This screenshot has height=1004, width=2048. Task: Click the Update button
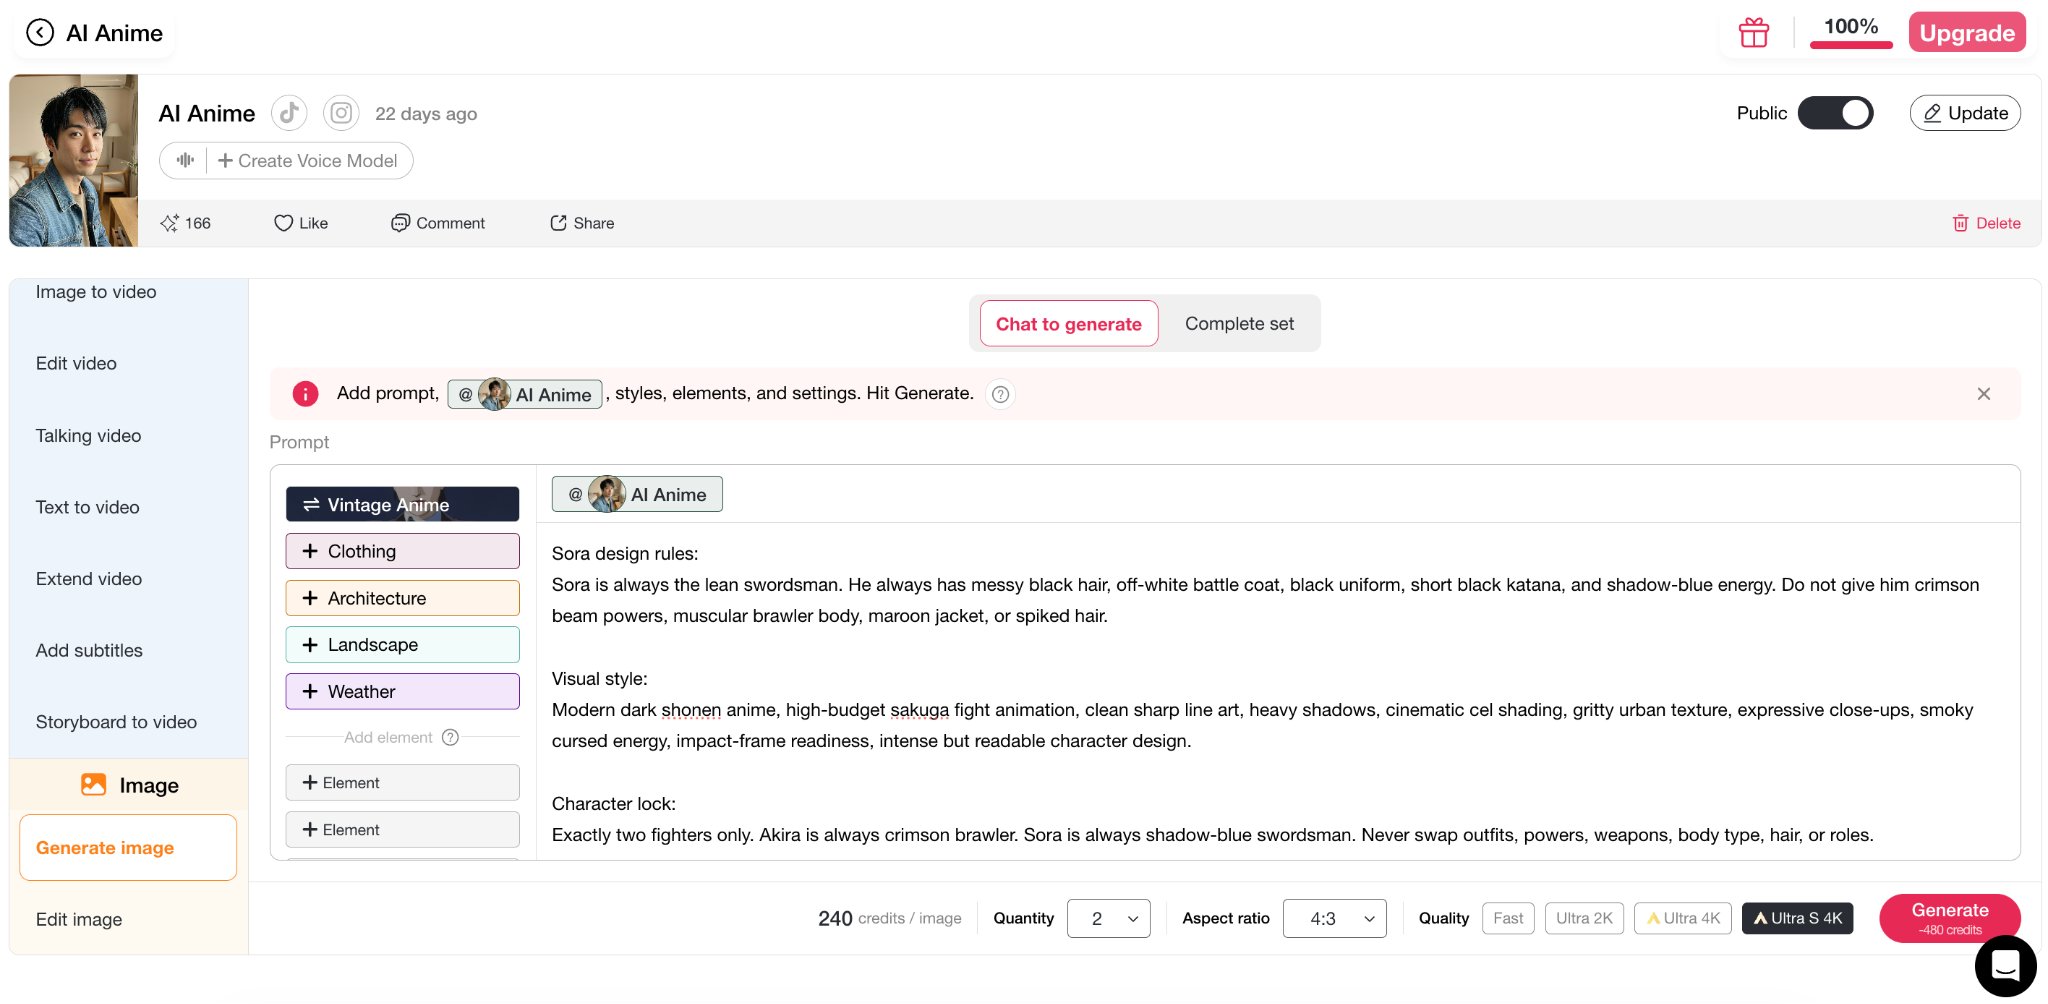(x=1965, y=113)
